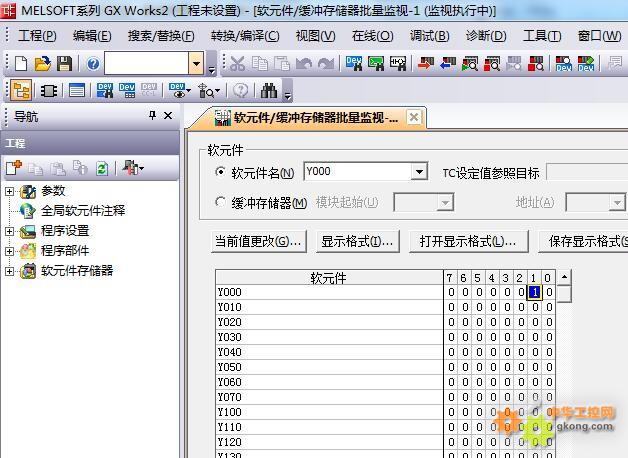Screen dimensions: 628x458
Task: Select 全局软元件注释 in the project tree
Action: pos(82,211)
